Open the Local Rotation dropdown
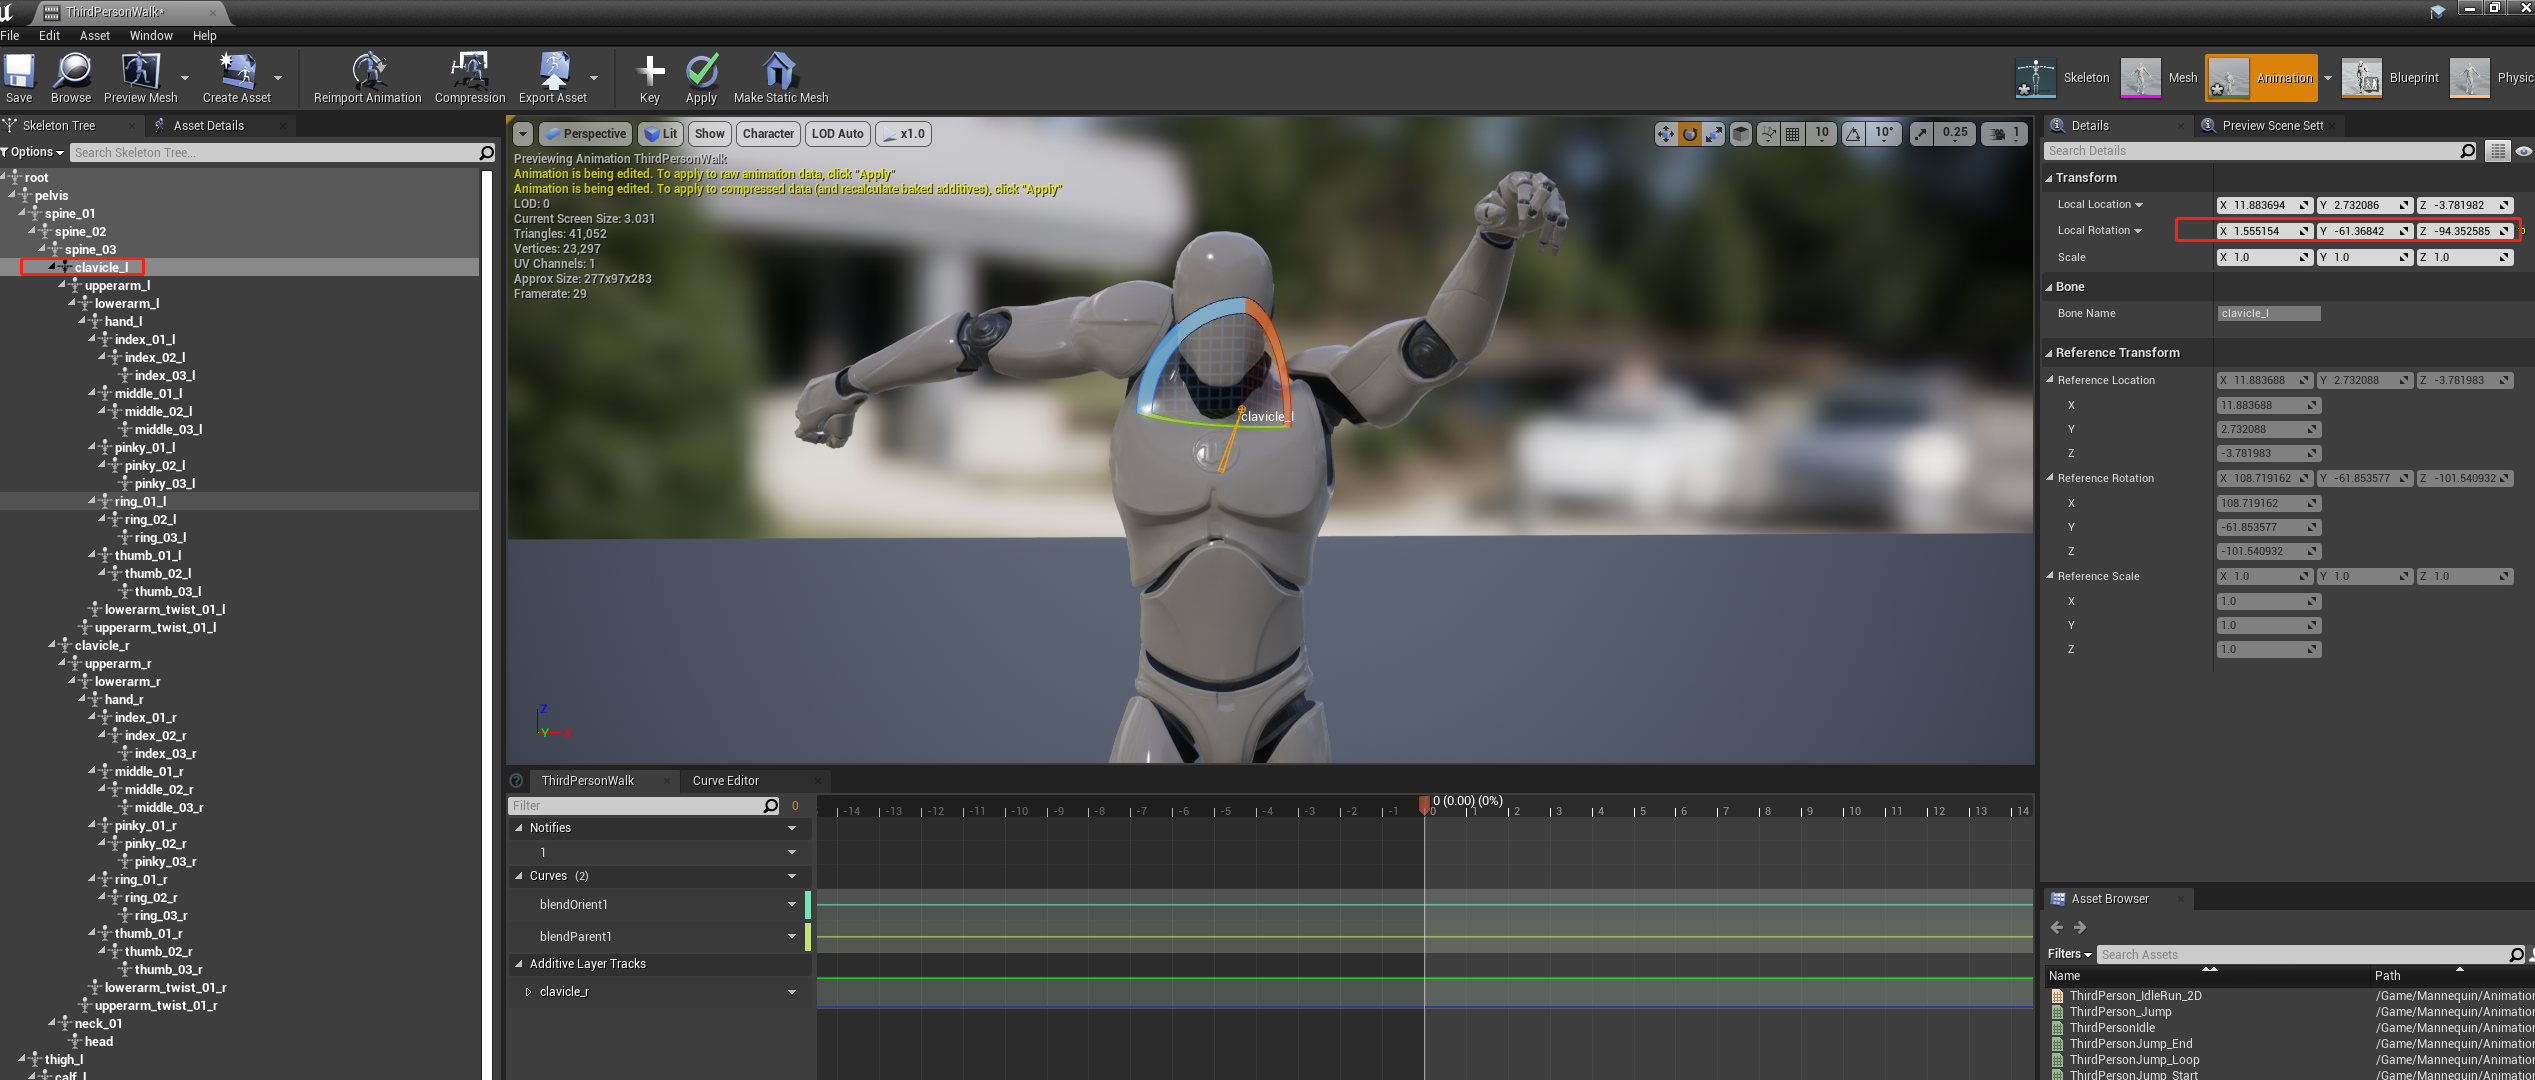Viewport: 2535px width, 1080px height. [x=2138, y=231]
